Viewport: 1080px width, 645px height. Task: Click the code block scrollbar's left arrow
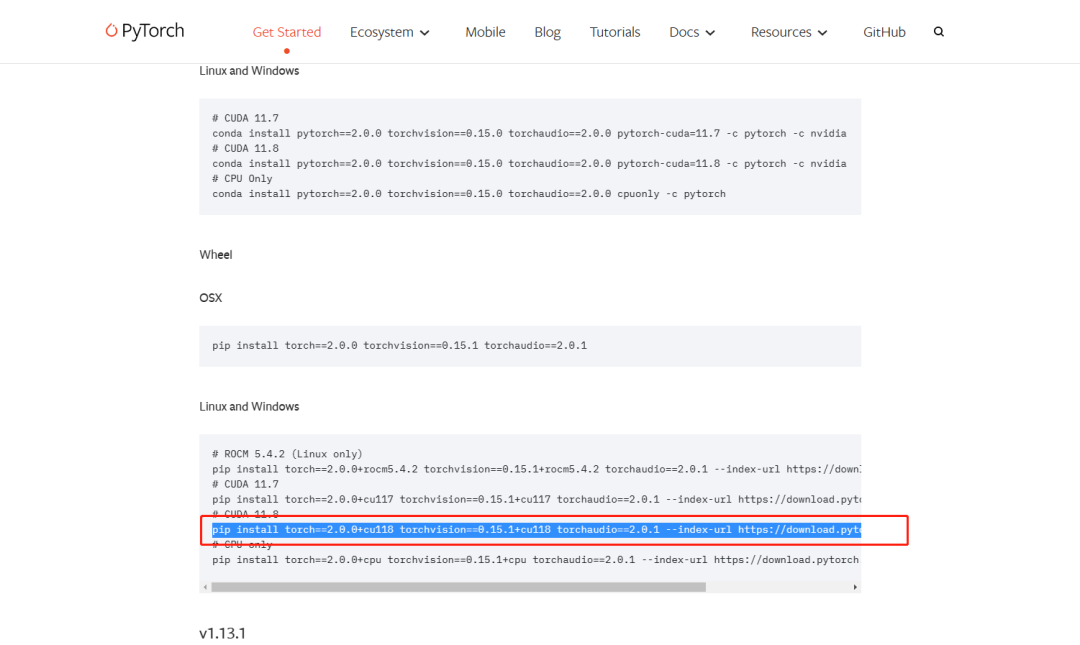[x=205, y=587]
